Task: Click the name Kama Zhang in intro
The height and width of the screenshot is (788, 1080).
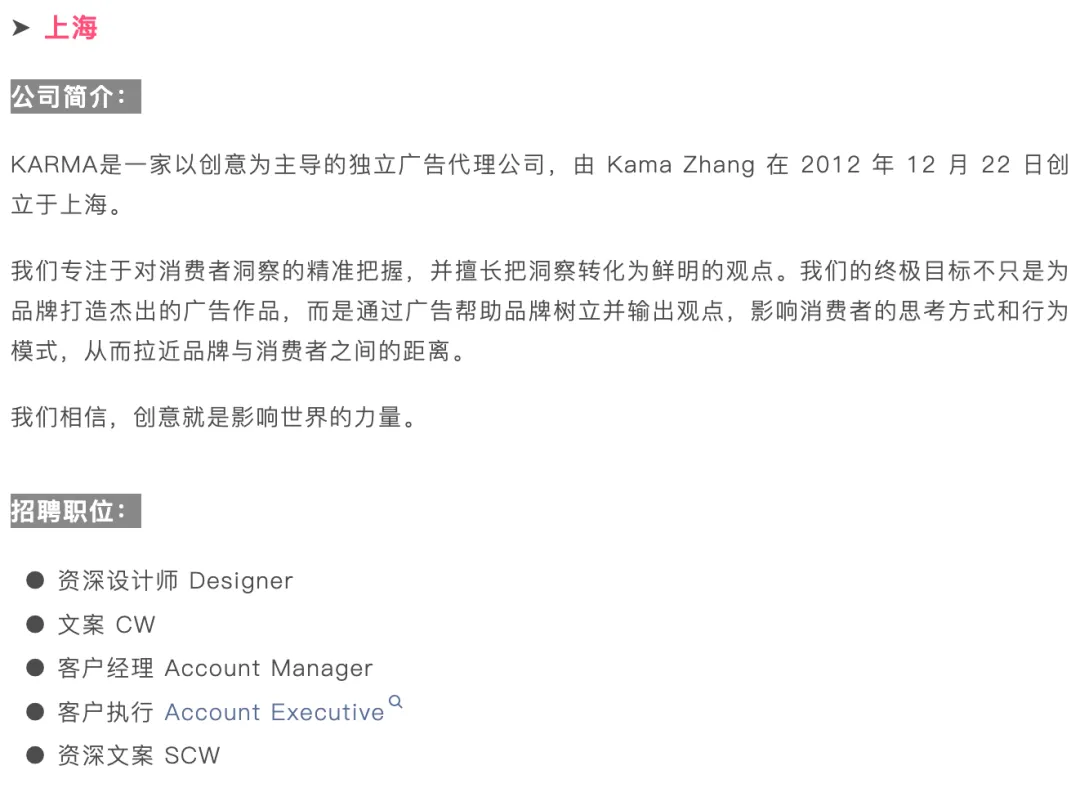Action: point(680,165)
